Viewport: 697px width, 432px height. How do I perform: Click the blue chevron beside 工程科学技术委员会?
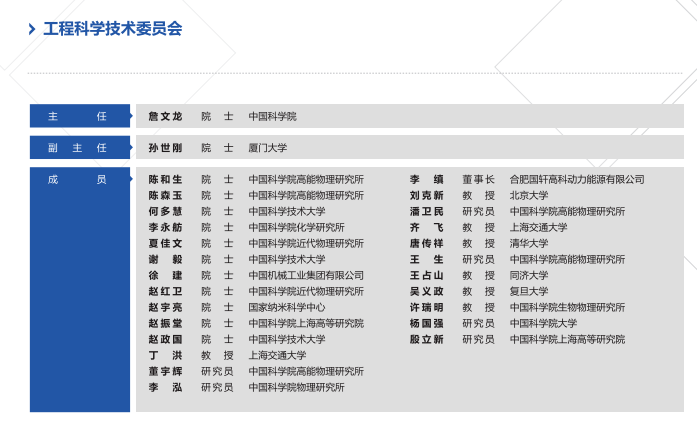tap(32, 29)
